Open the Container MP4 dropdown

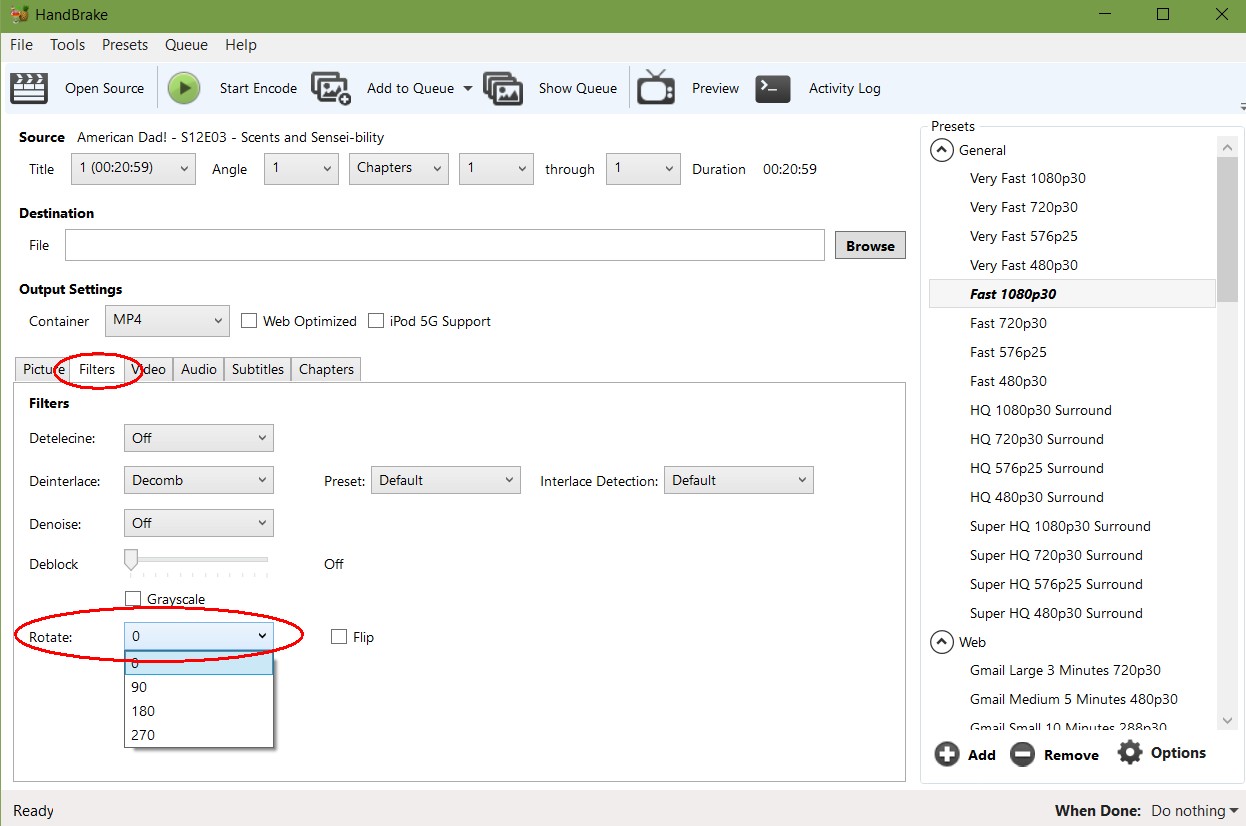[167, 321]
